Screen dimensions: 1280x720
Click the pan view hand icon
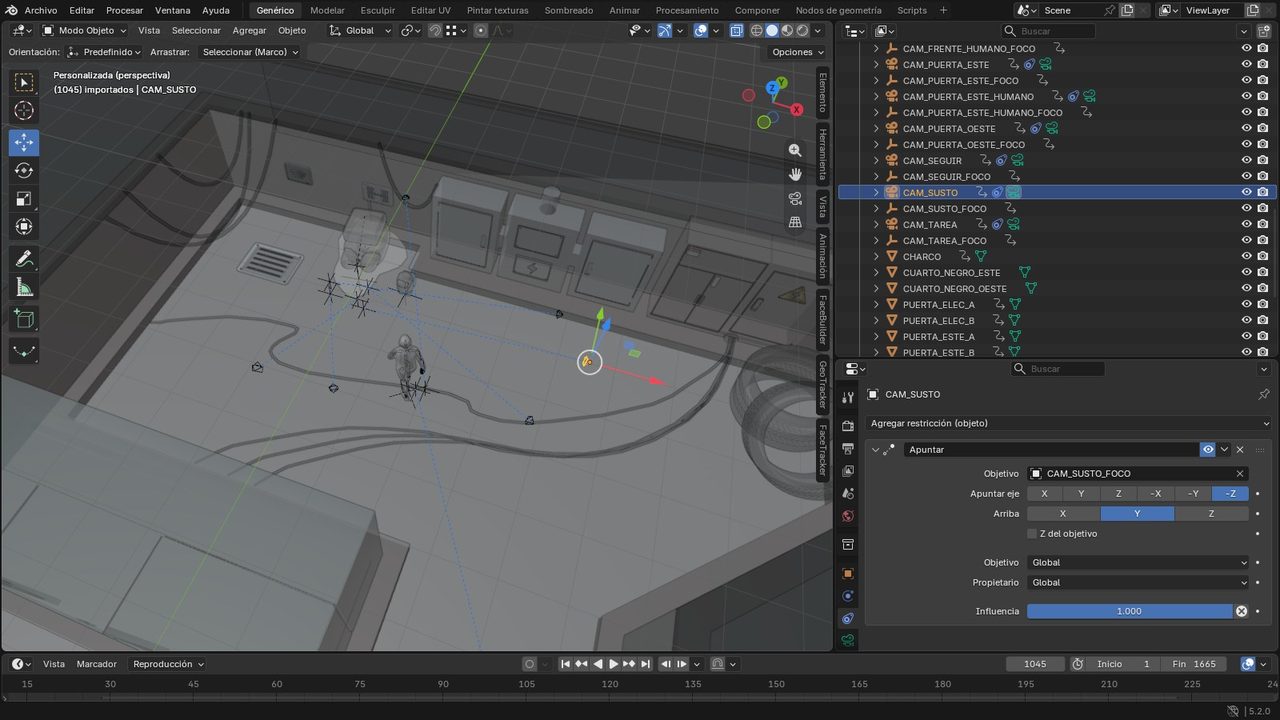point(795,174)
